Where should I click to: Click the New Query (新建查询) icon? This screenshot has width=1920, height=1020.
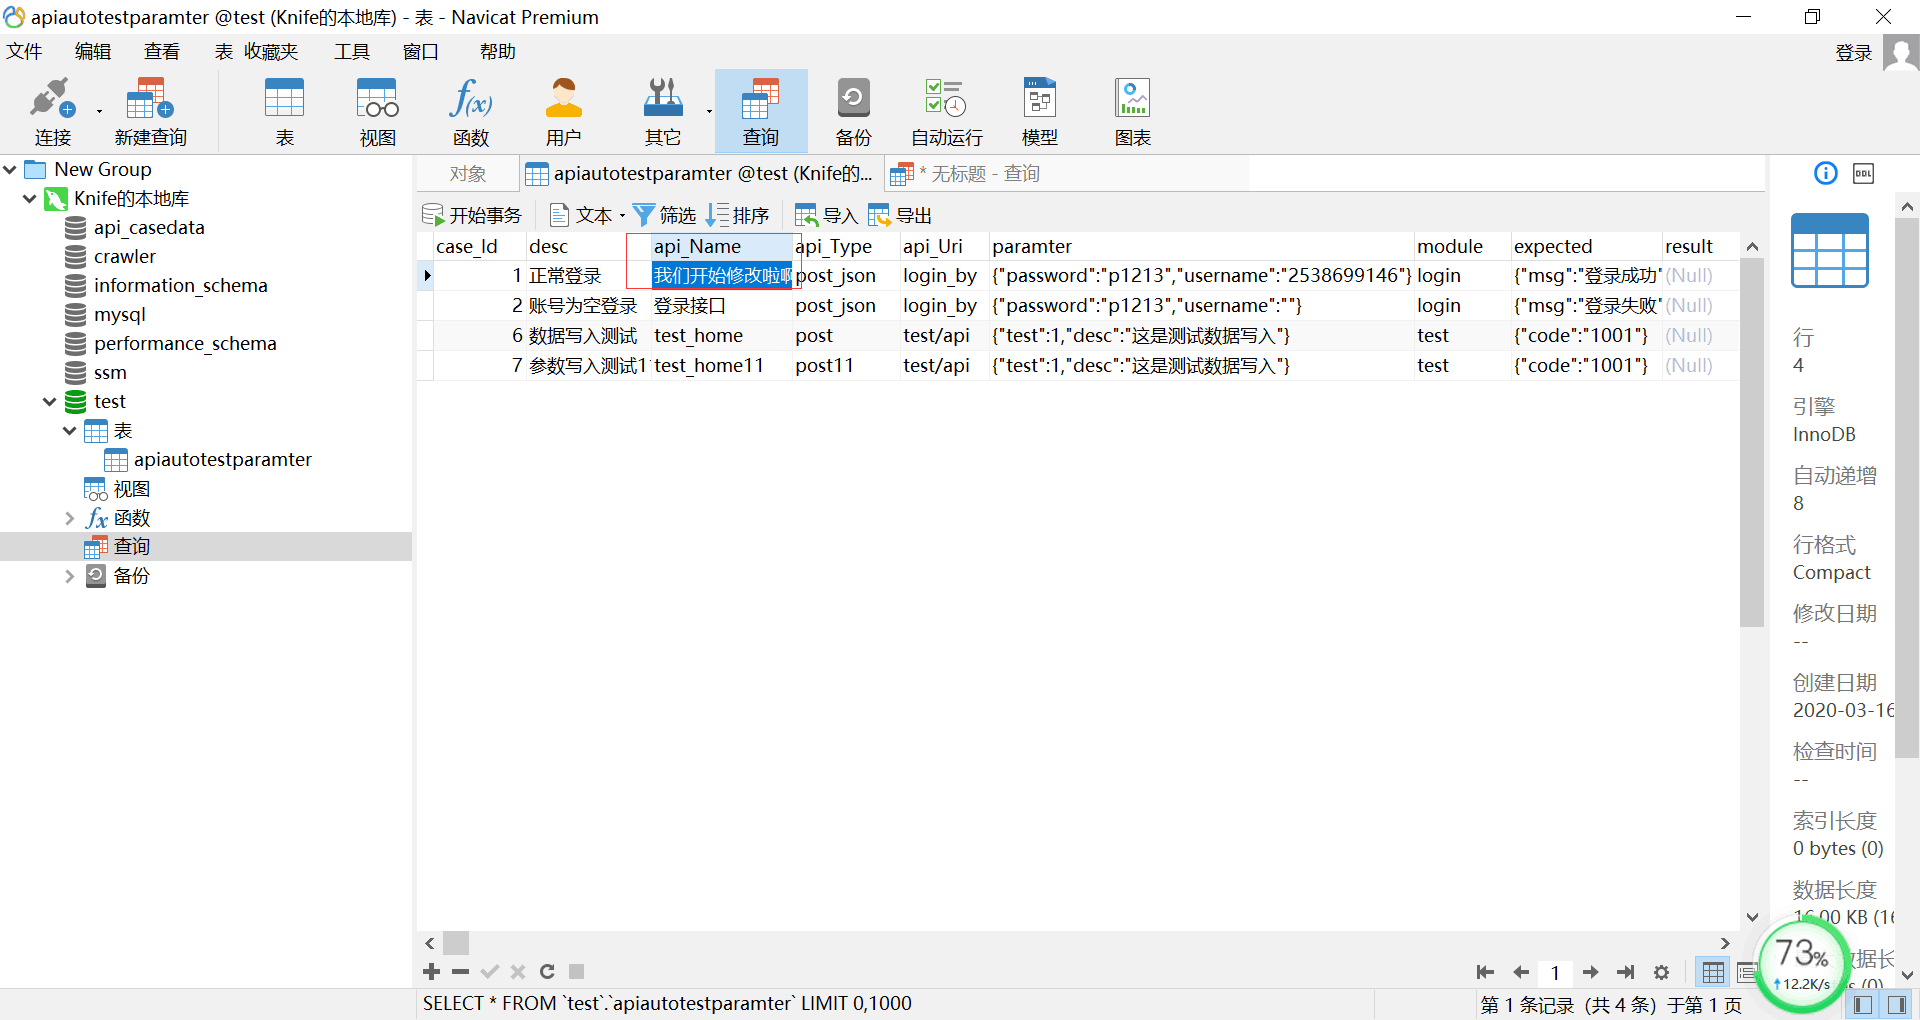[150, 111]
